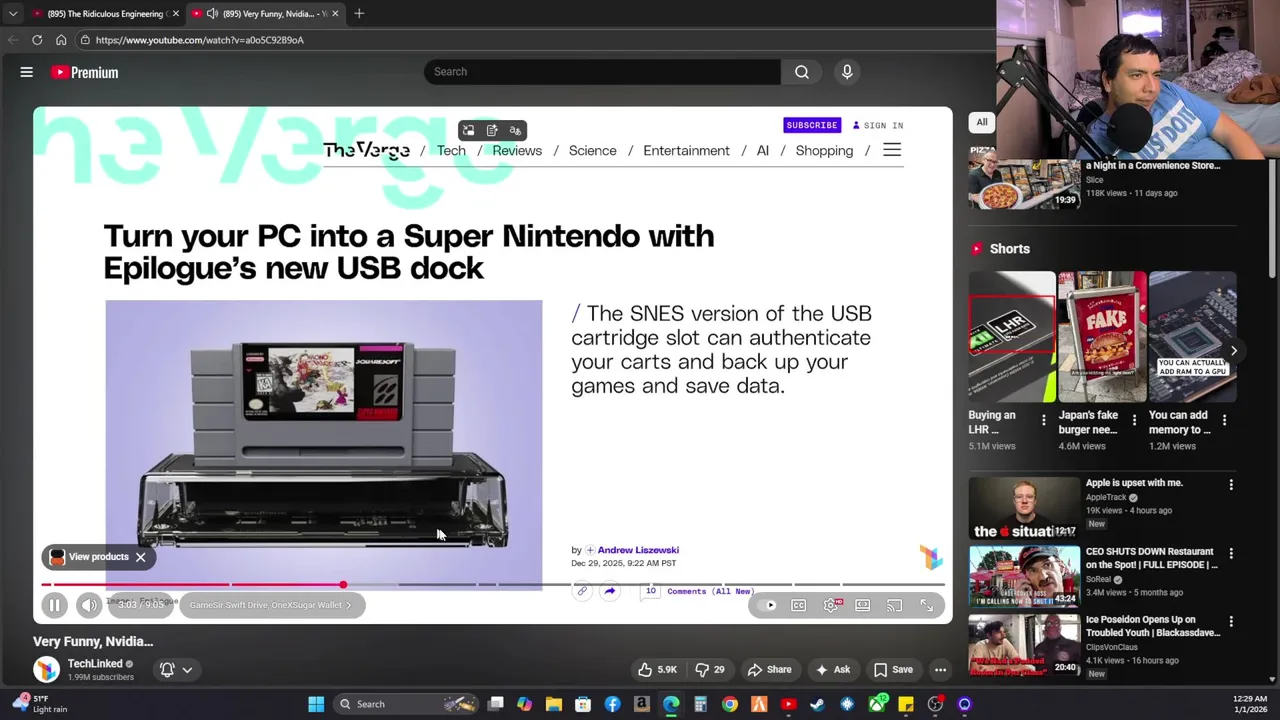Reload the page
Screen dimensions: 1280x720
click(37, 40)
